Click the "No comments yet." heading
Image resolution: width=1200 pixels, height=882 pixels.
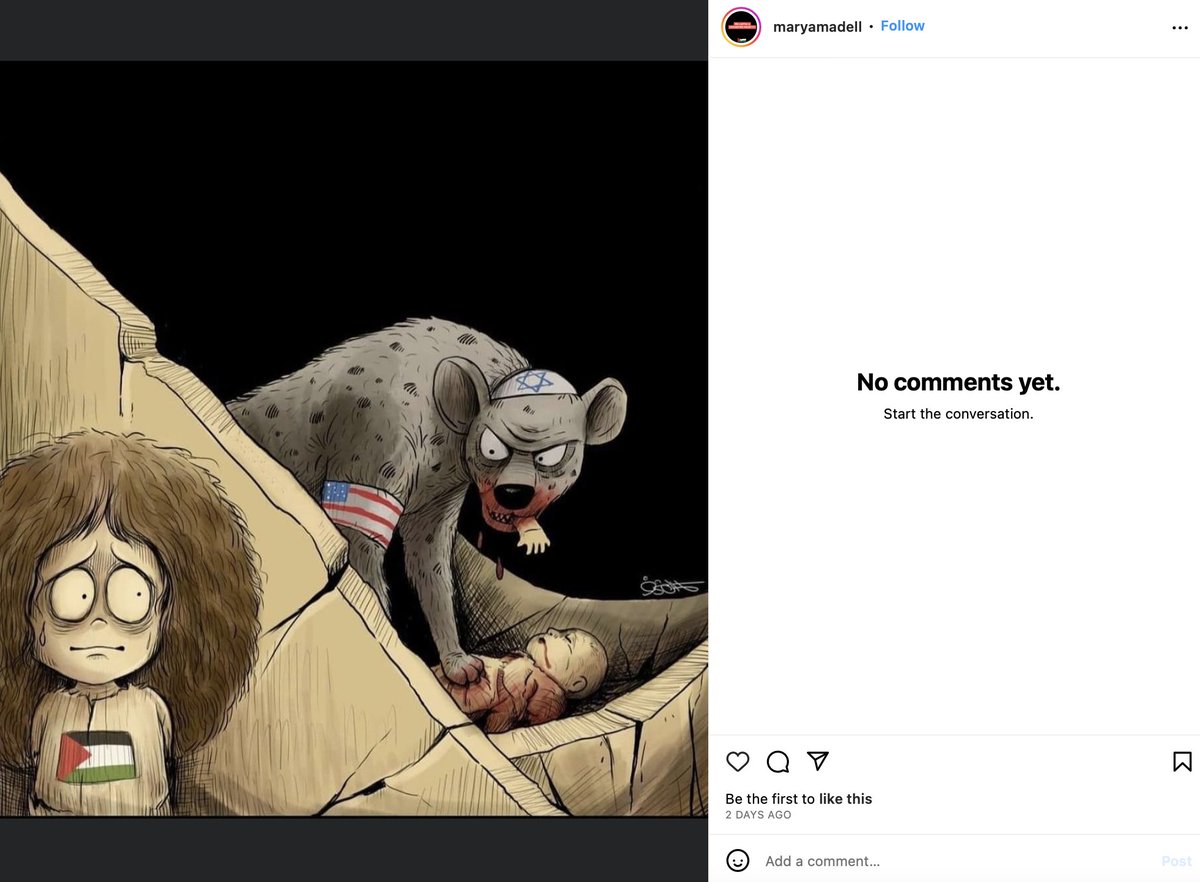958,382
